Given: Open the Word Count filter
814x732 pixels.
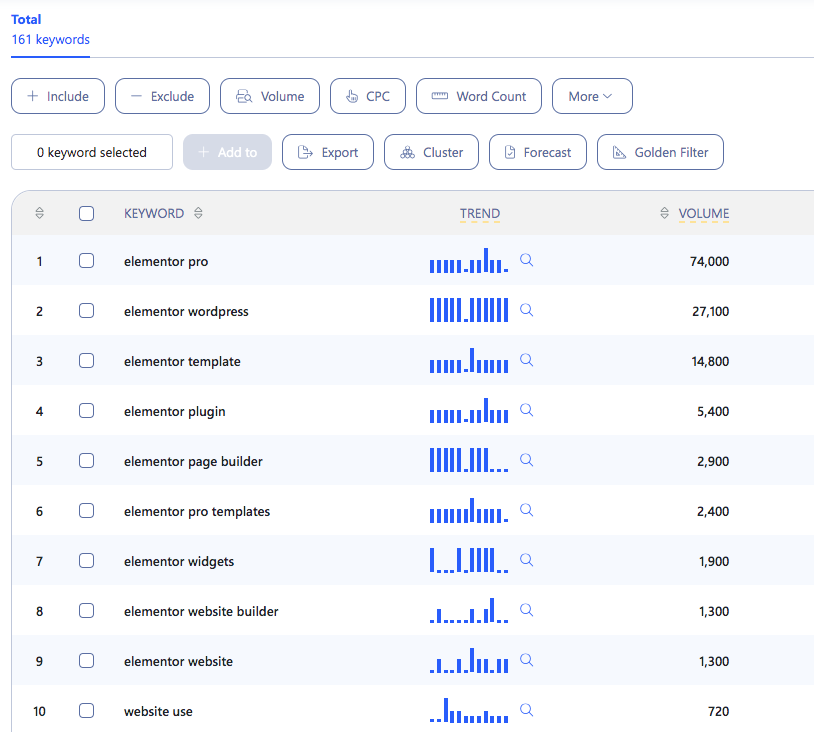Looking at the screenshot, I should 479,96.
